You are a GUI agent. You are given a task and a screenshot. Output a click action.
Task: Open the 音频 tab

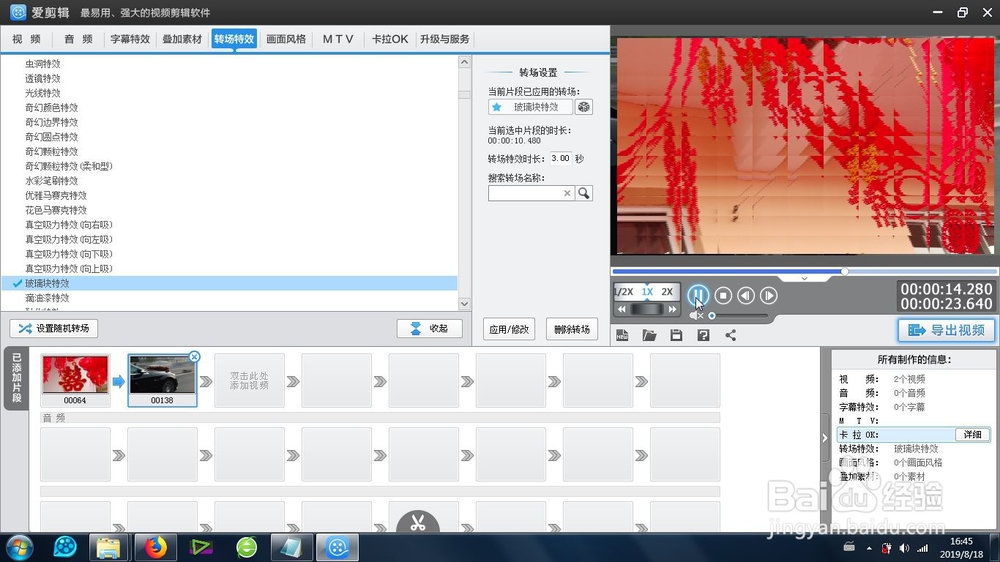[x=78, y=39]
